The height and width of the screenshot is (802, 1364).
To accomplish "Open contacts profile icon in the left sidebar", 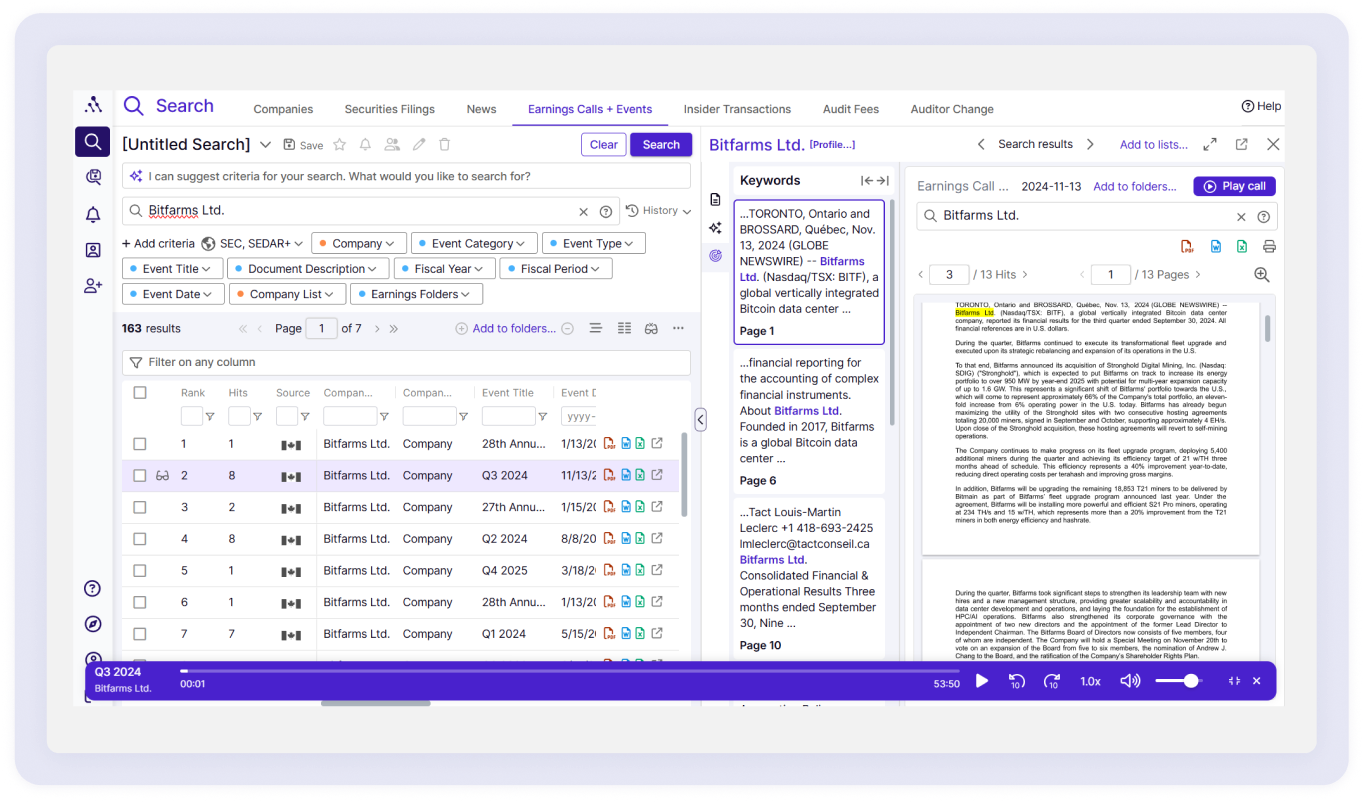I will click(93, 250).
